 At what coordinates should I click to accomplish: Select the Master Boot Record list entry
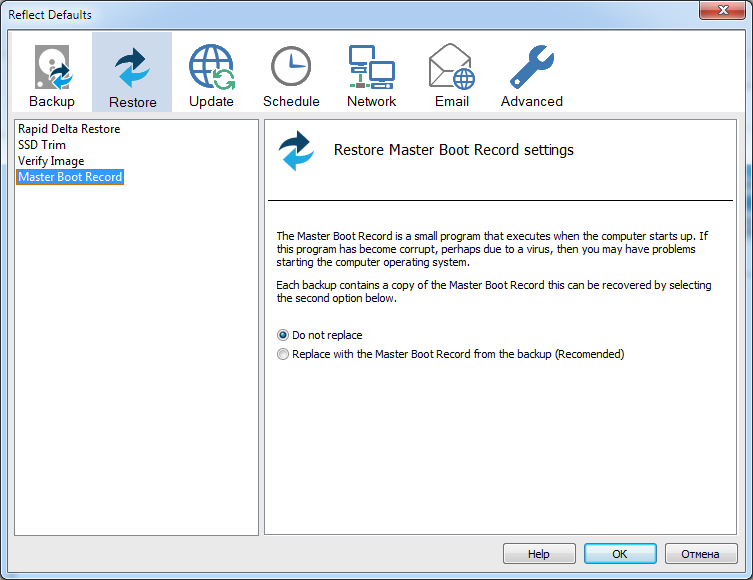point(70,177)
